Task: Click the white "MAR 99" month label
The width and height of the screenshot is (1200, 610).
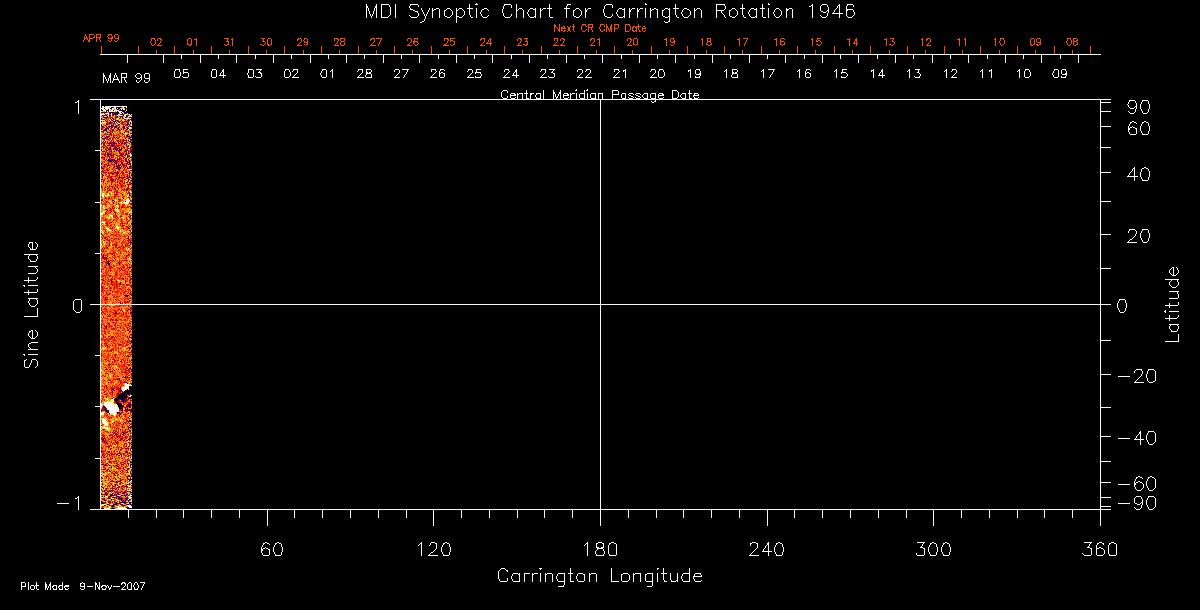Action: coord(126,77)
